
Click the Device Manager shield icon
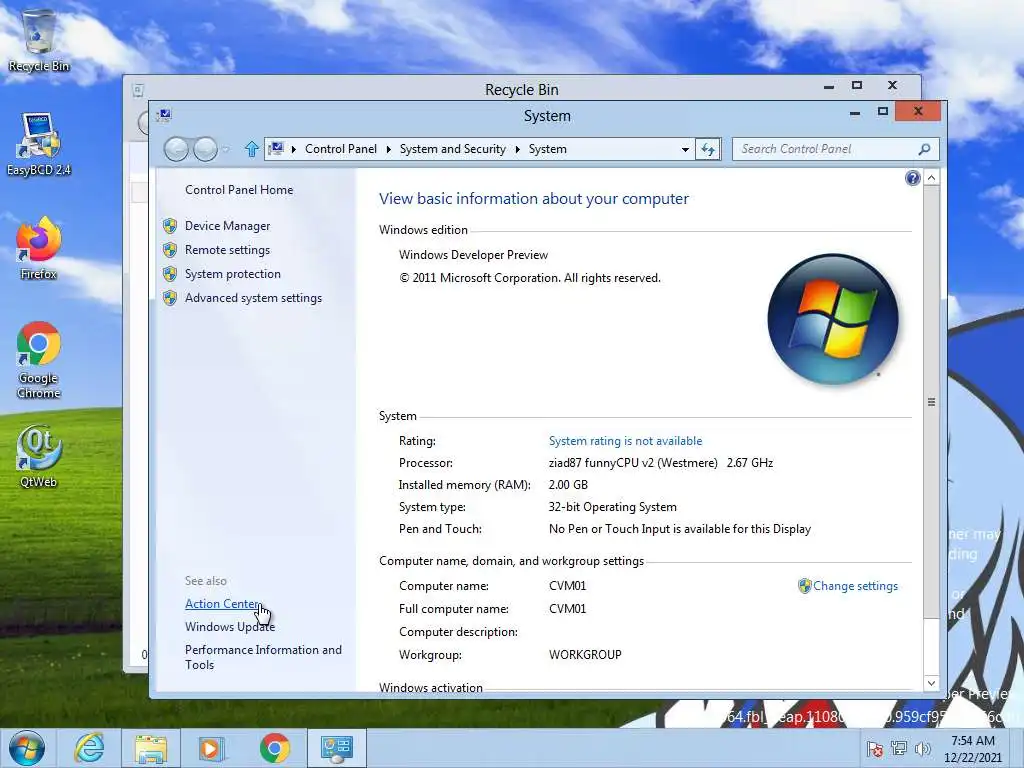[170, 226]
